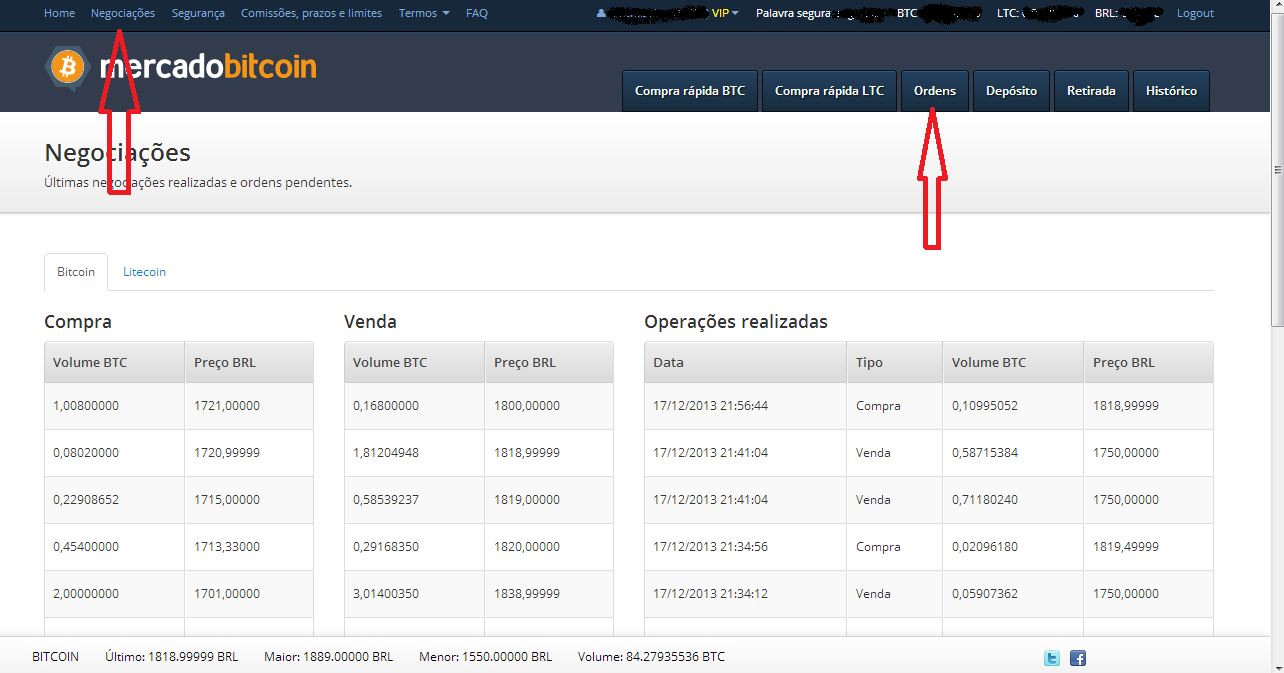Click the scrollbar up arrow

pyautogui.click(x=1276, y=7)
